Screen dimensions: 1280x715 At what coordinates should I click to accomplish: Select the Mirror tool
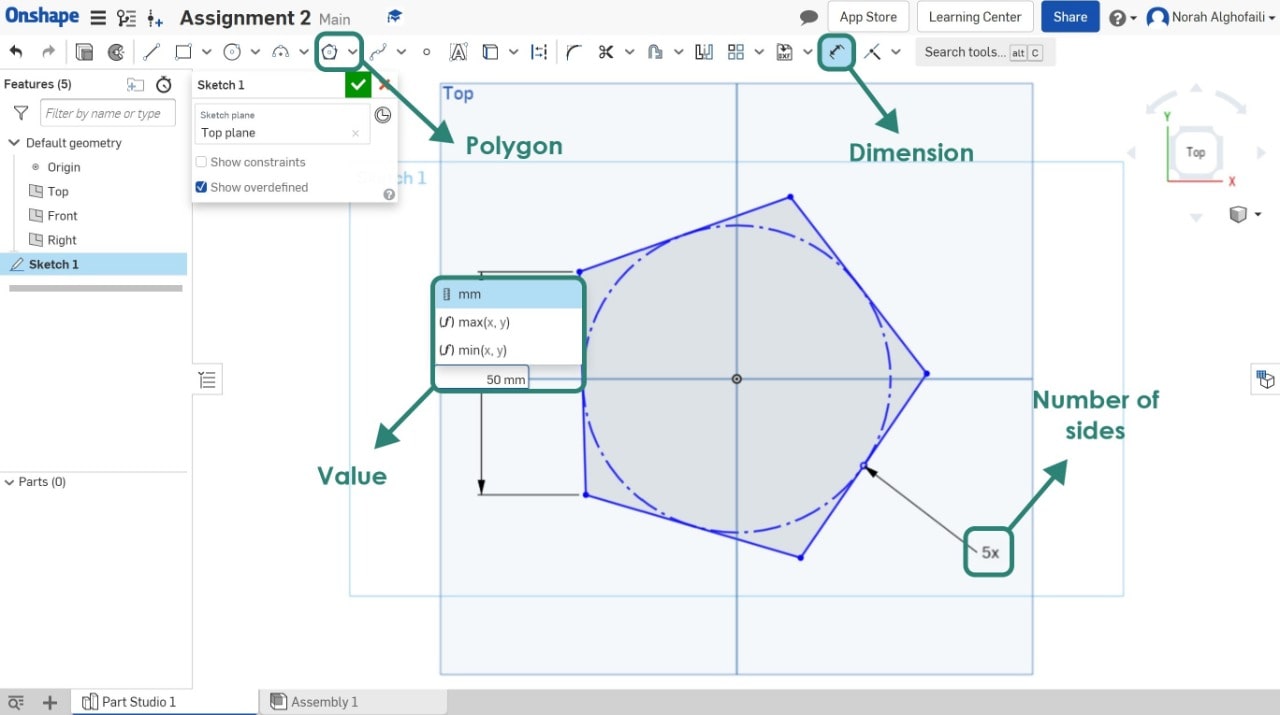pos(704,52)
